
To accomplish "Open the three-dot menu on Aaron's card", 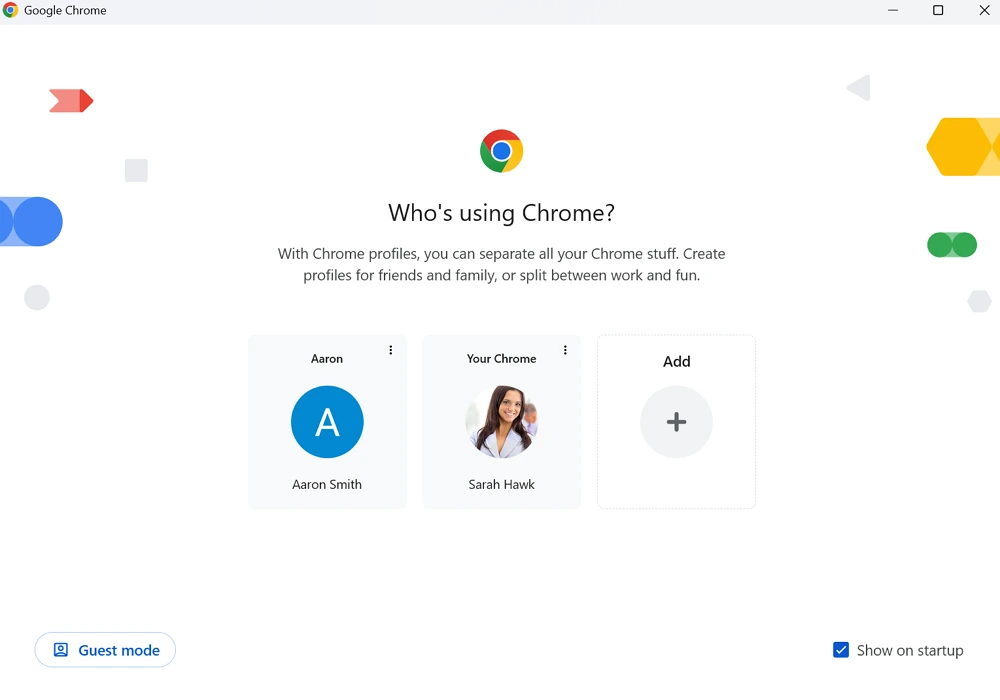I will pos(390,350).
